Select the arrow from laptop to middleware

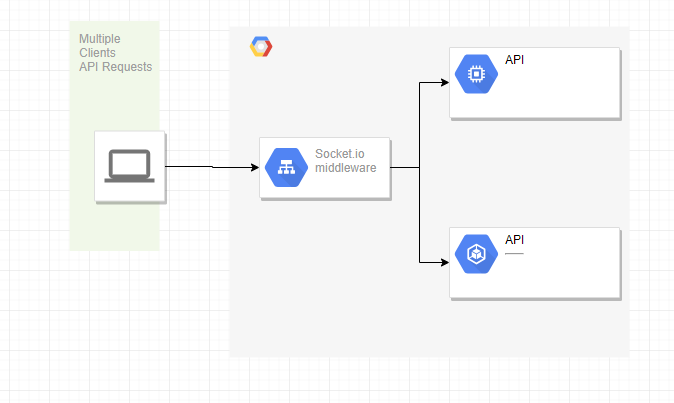(x=212, y=167)
